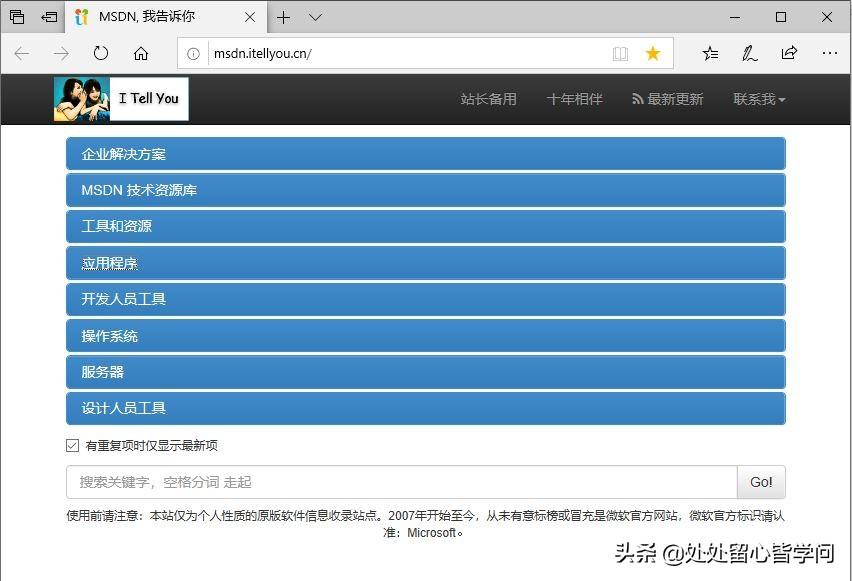Viewport: 852px width, 581px height.
Task: Go to the browser home page
Action: coord(141,53)
